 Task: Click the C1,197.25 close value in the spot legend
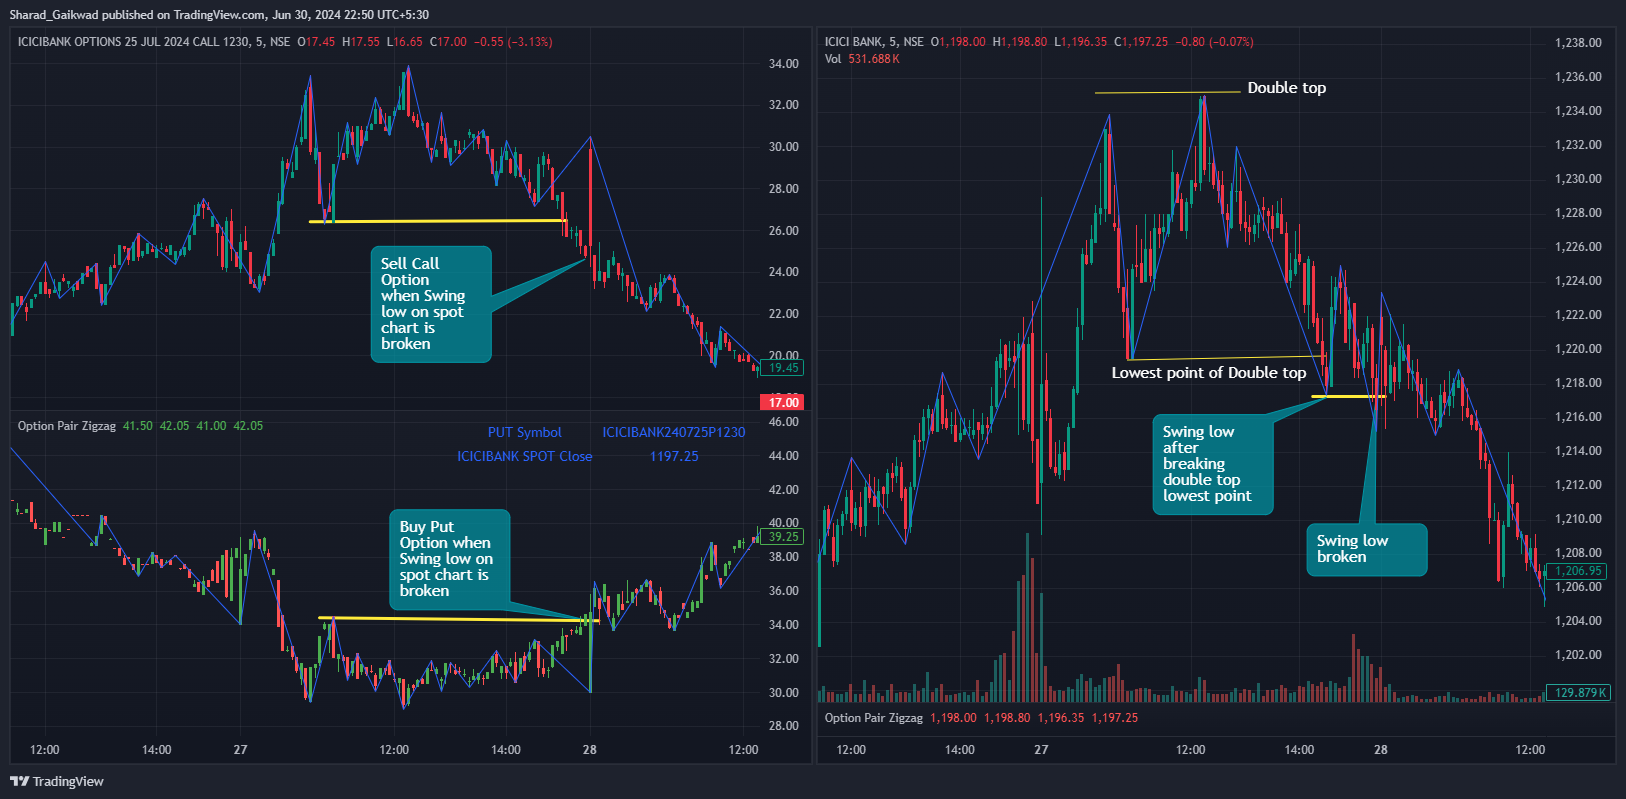click(1141, 42)
